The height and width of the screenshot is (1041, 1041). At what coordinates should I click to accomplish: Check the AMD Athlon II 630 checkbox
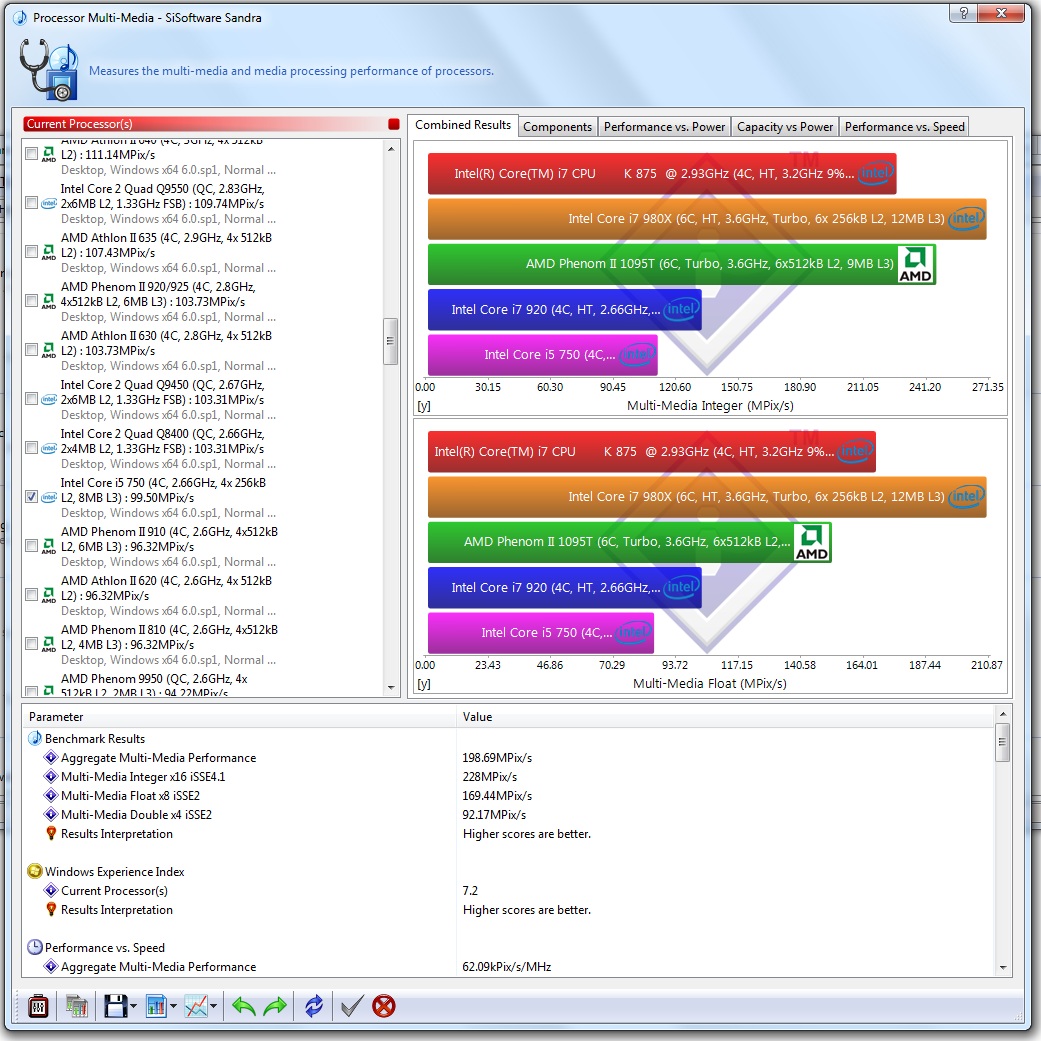tap(31, 349)
